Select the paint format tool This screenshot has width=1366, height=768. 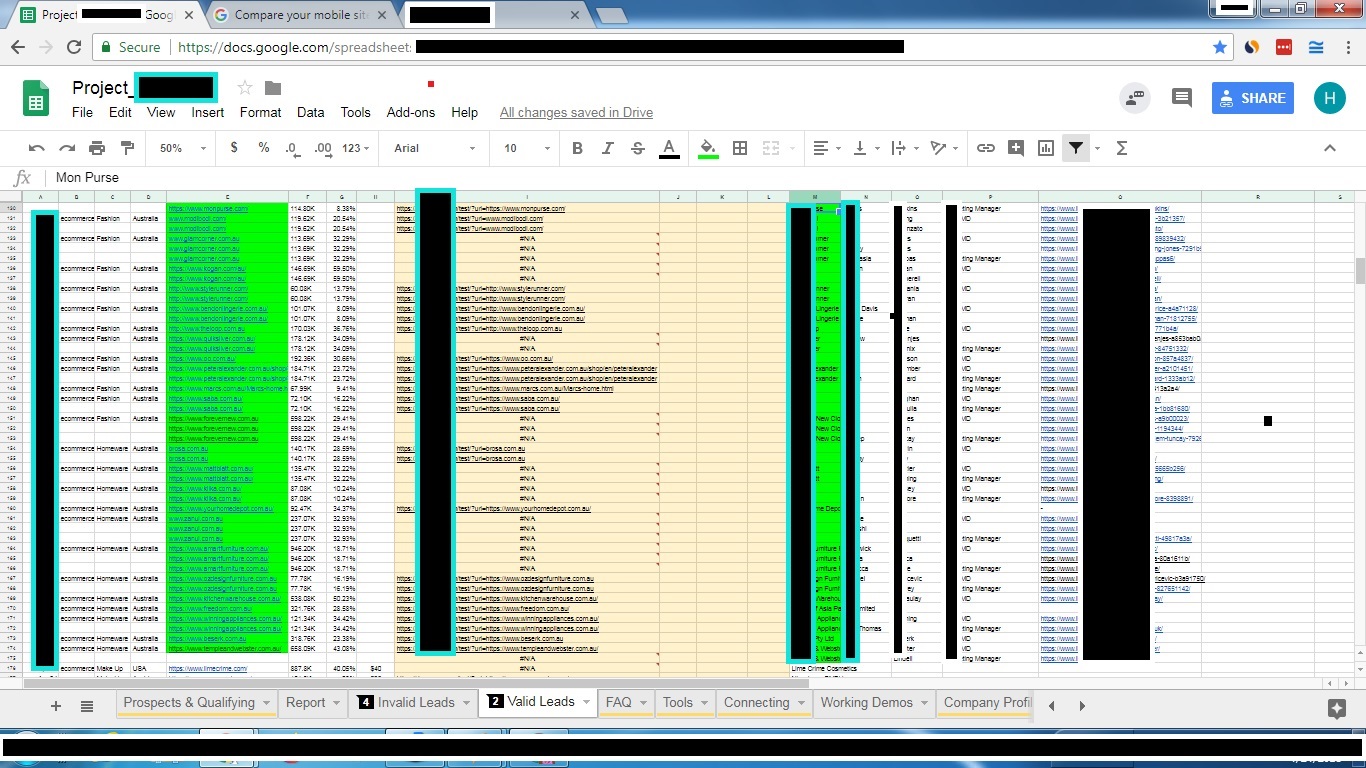127,148
